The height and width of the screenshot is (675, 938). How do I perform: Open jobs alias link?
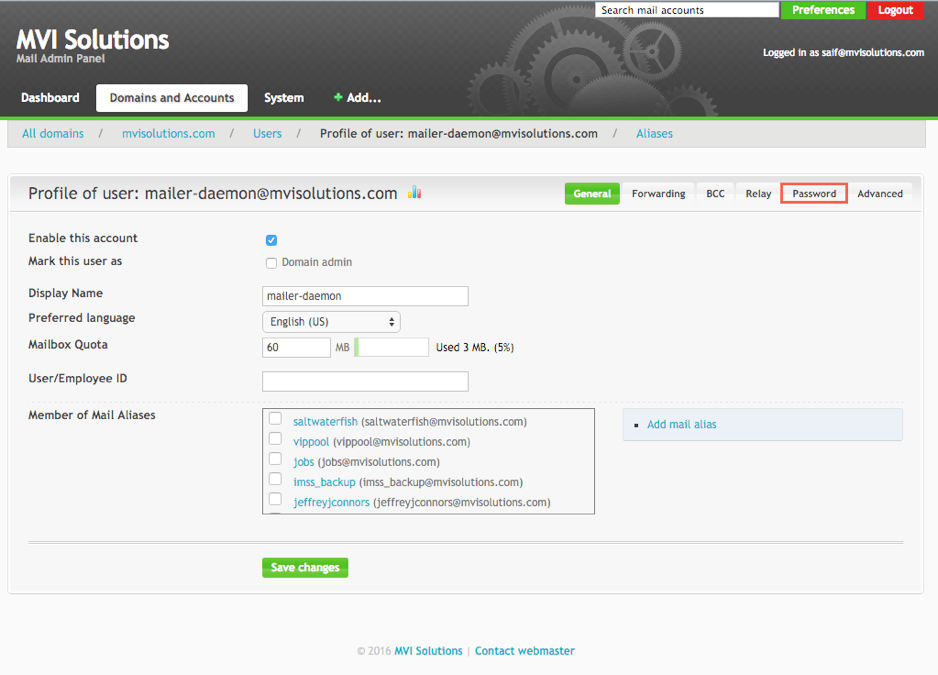click(304, 462)
